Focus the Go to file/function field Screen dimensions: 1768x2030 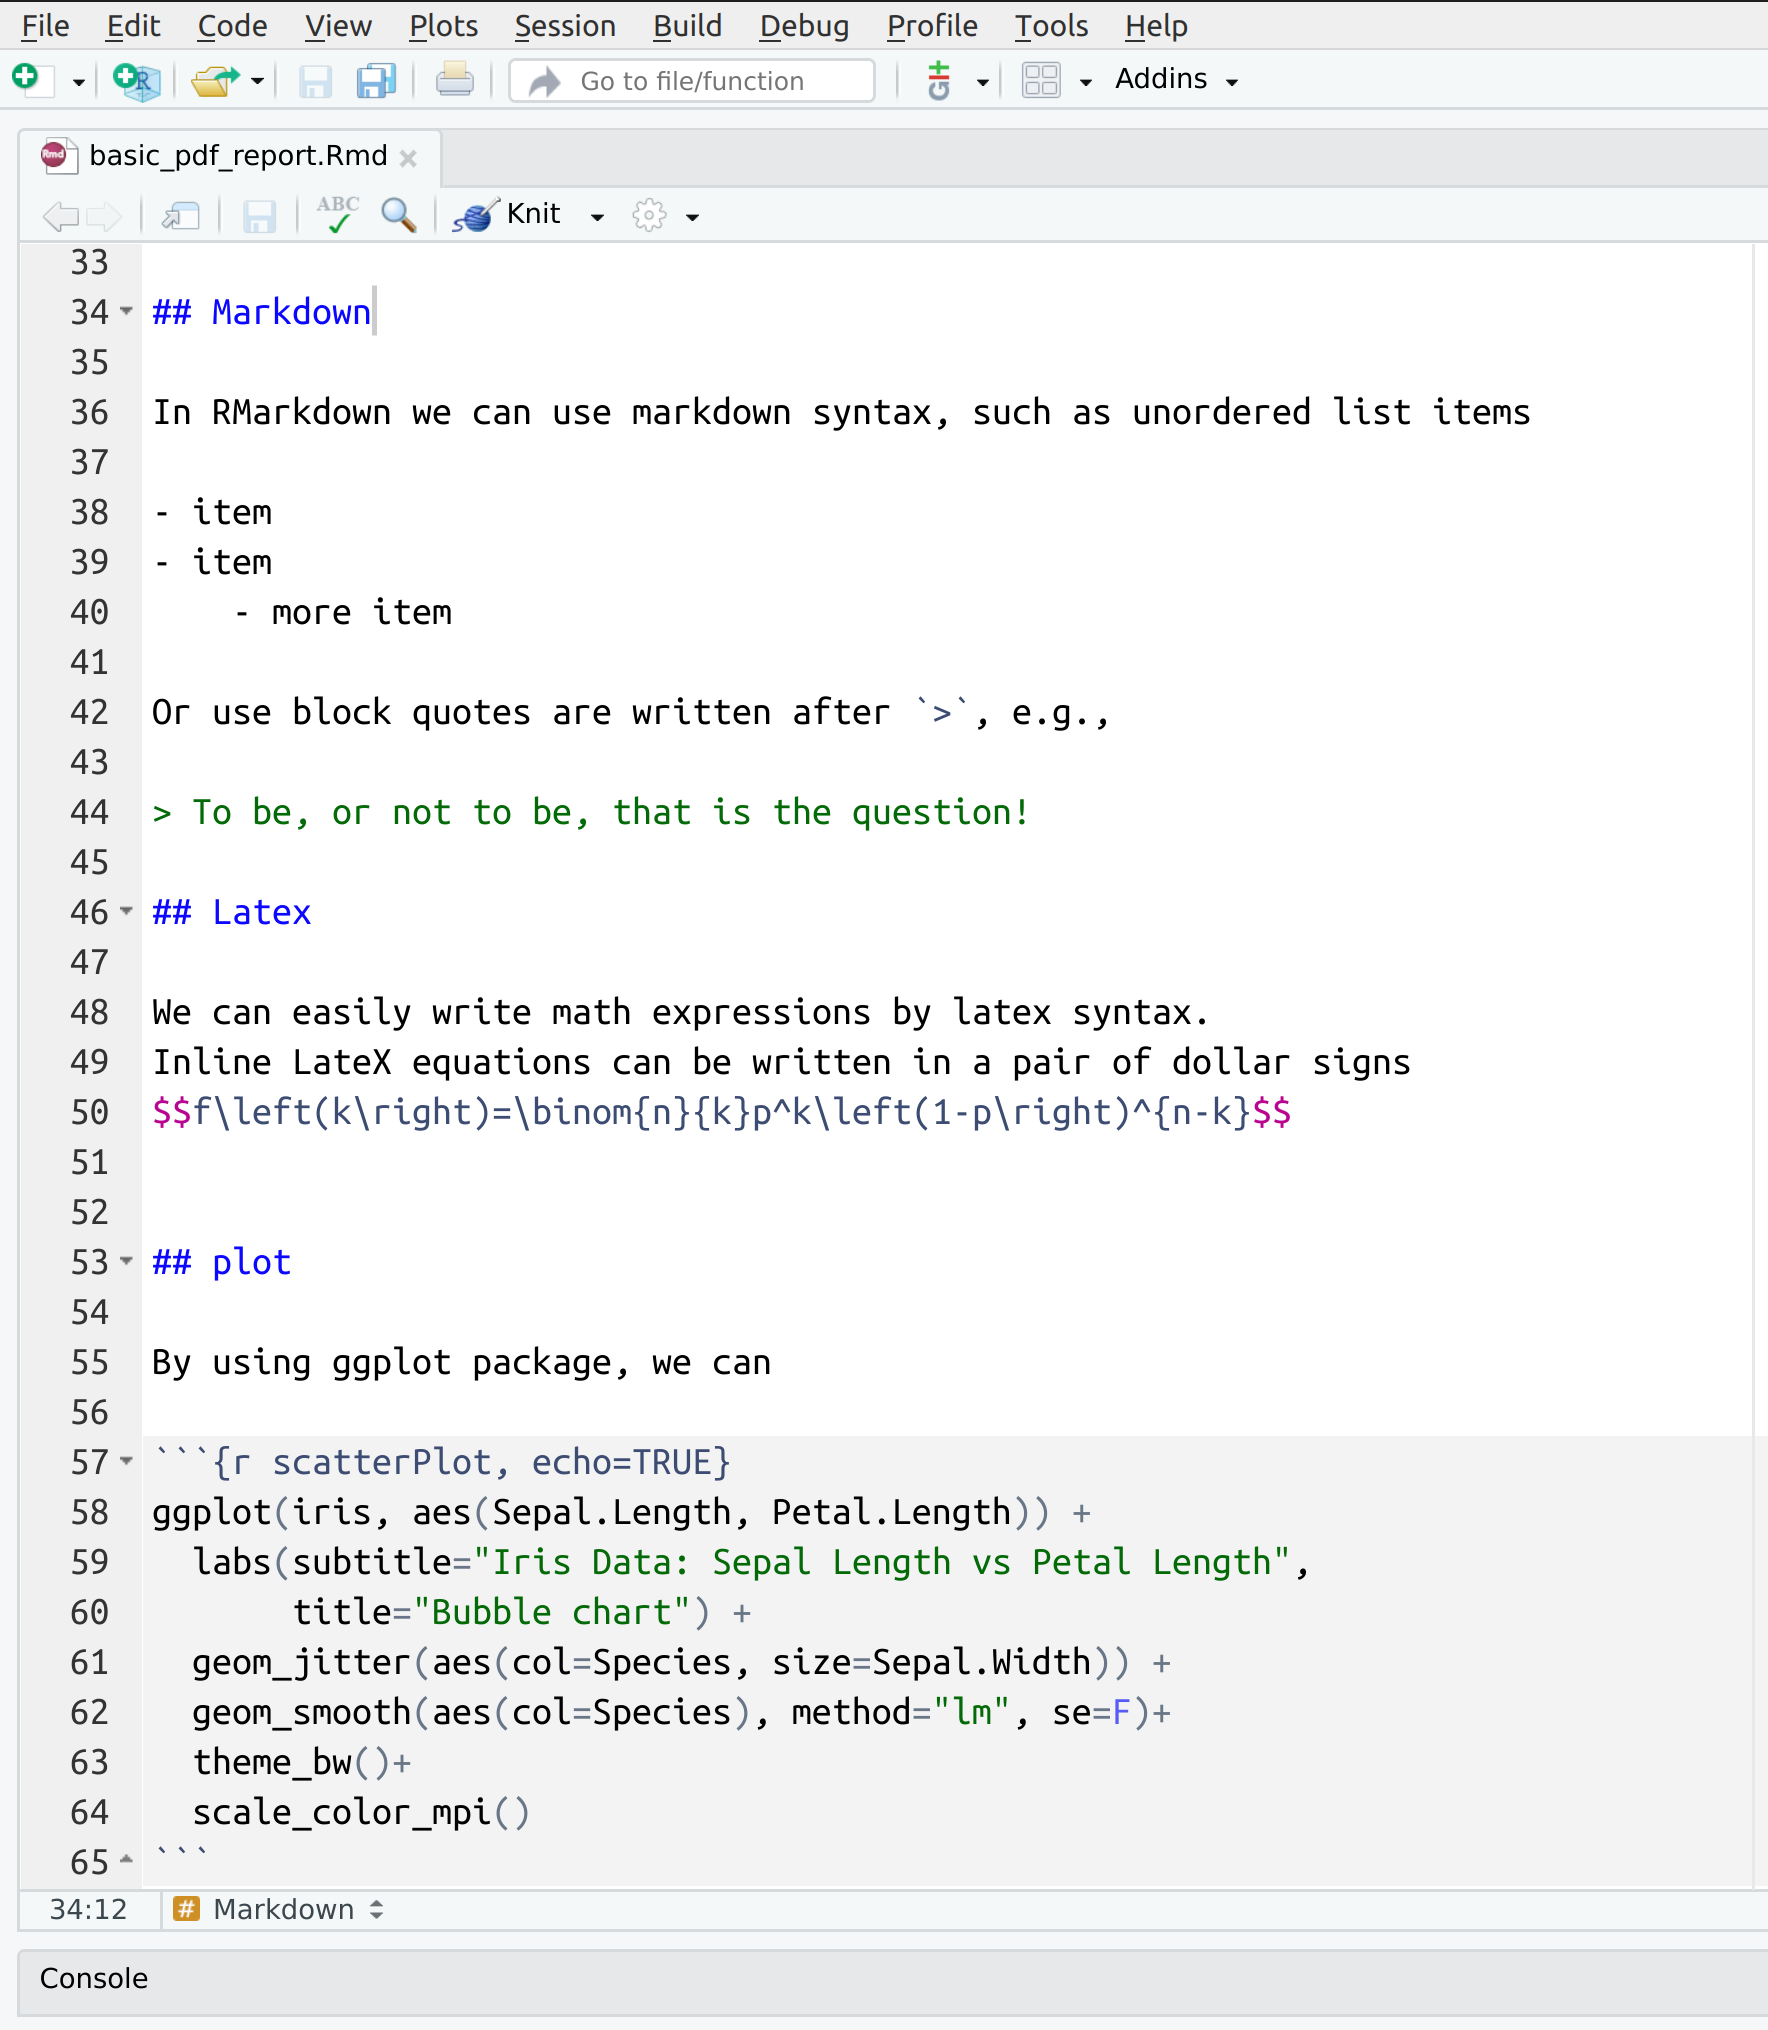click(x=692, y=81)
